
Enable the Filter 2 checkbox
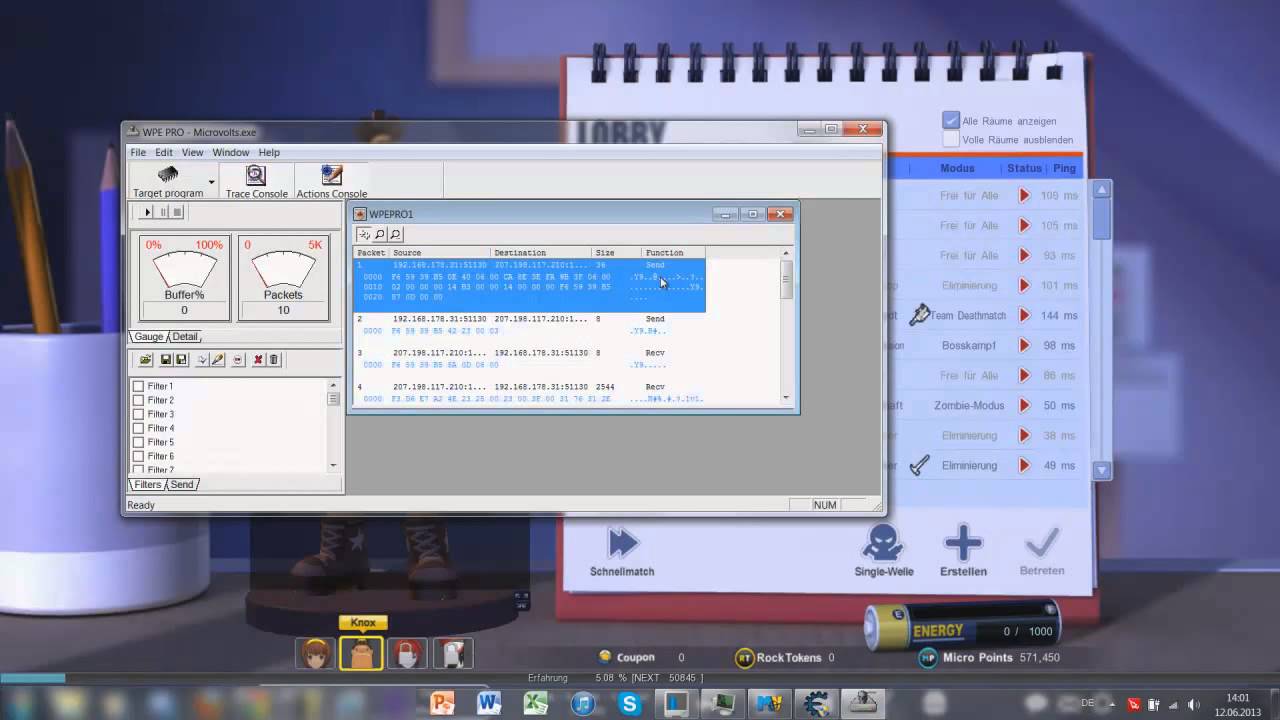(138, 400)
